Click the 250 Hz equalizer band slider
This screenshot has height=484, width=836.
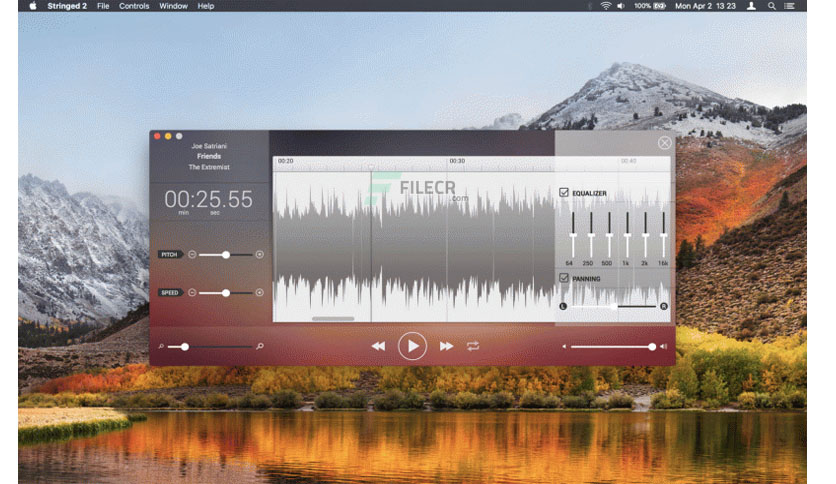(591, 235)
